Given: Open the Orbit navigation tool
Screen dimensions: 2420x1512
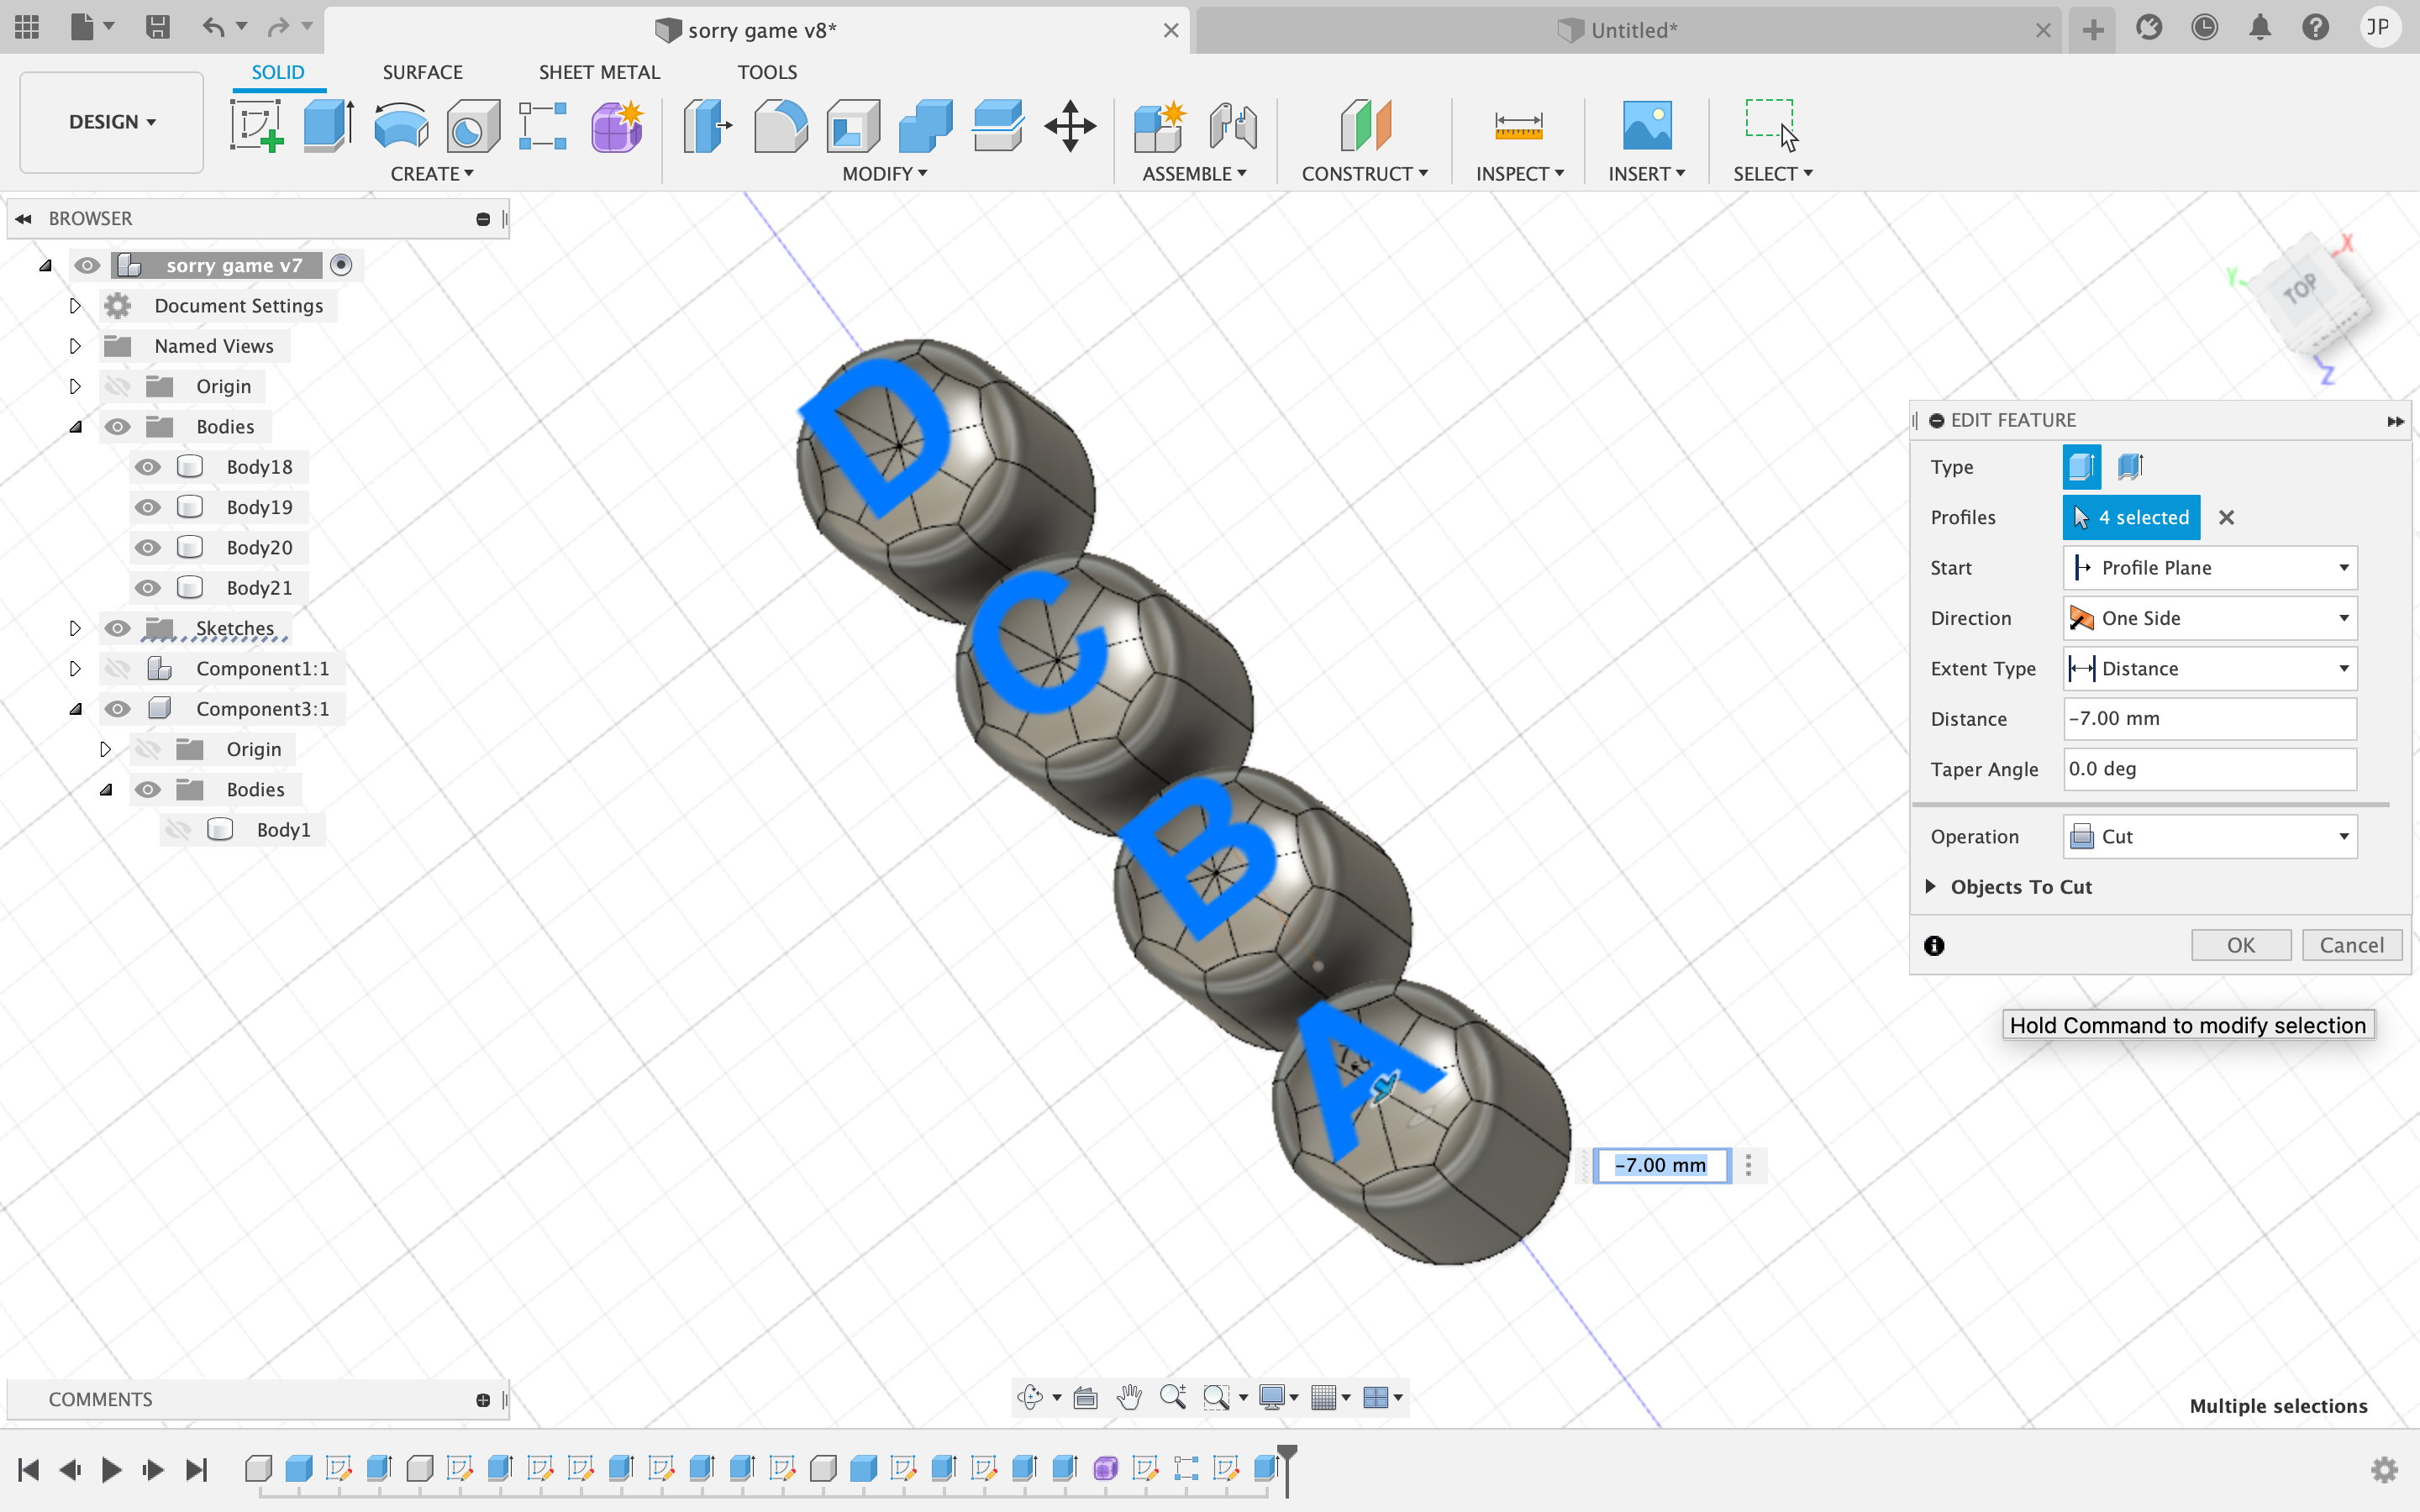Looking at the screenshot, I should (x=1030, y=1397).
